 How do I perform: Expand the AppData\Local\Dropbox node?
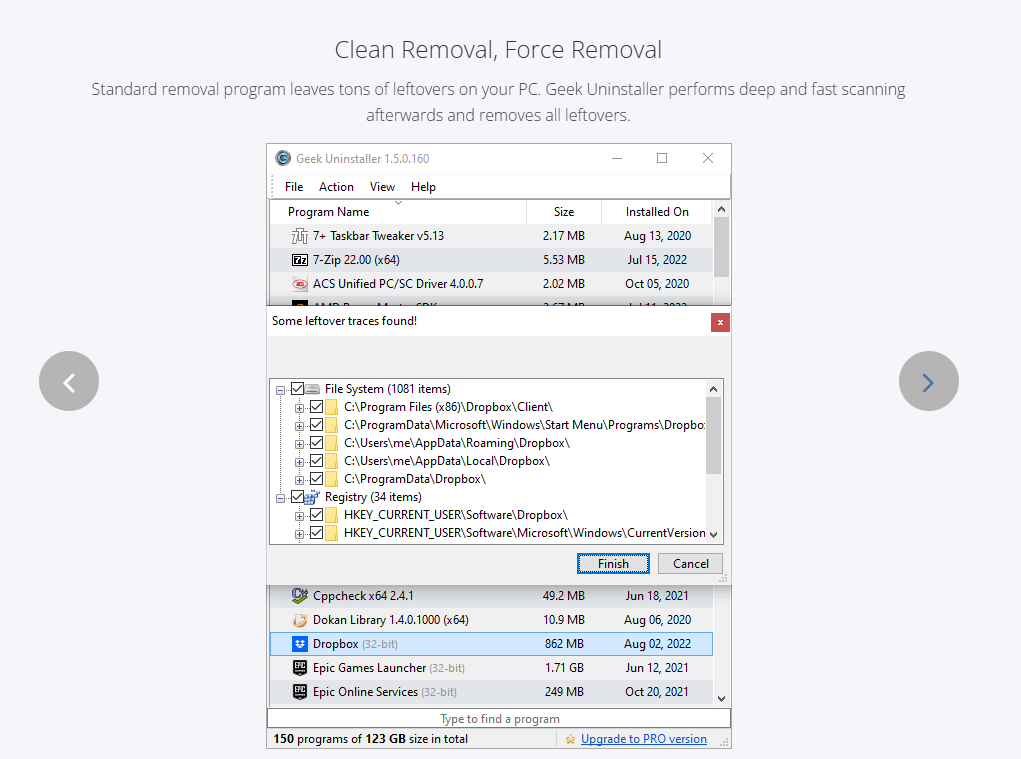[300, 462]
